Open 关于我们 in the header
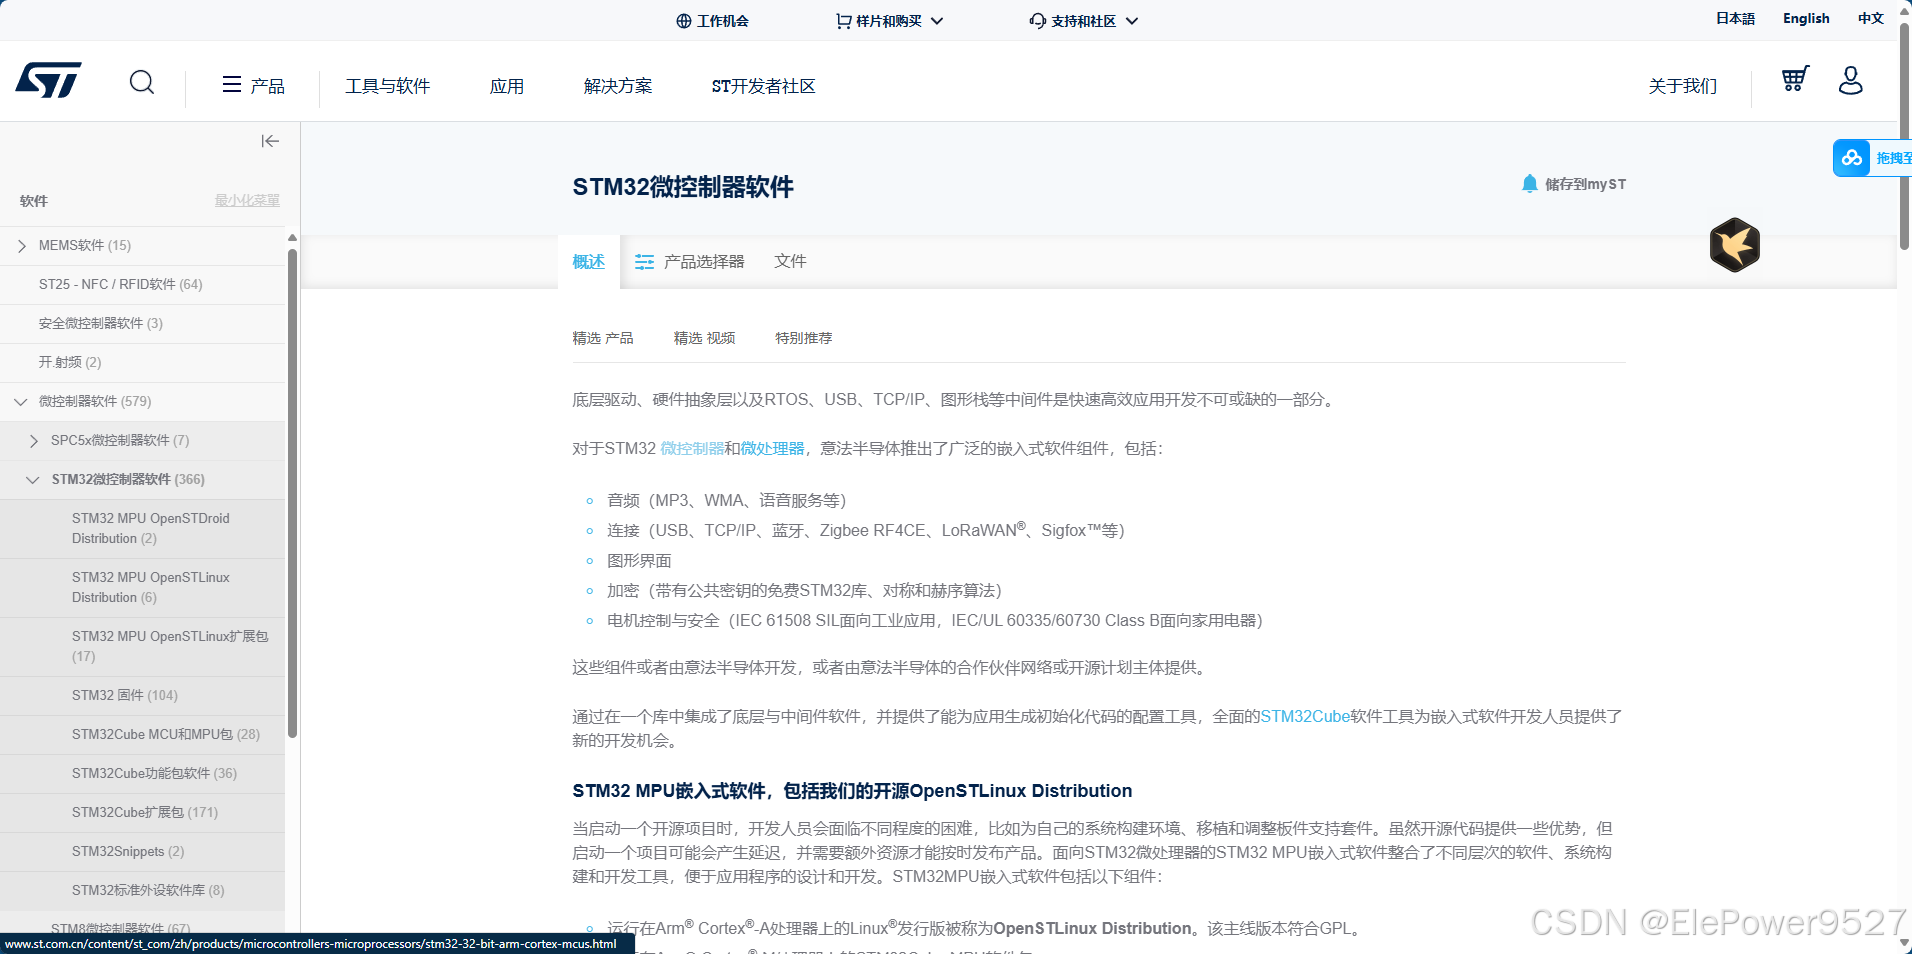Image resolution: width=1912 pixels, height=954 pixels. 1683,86
